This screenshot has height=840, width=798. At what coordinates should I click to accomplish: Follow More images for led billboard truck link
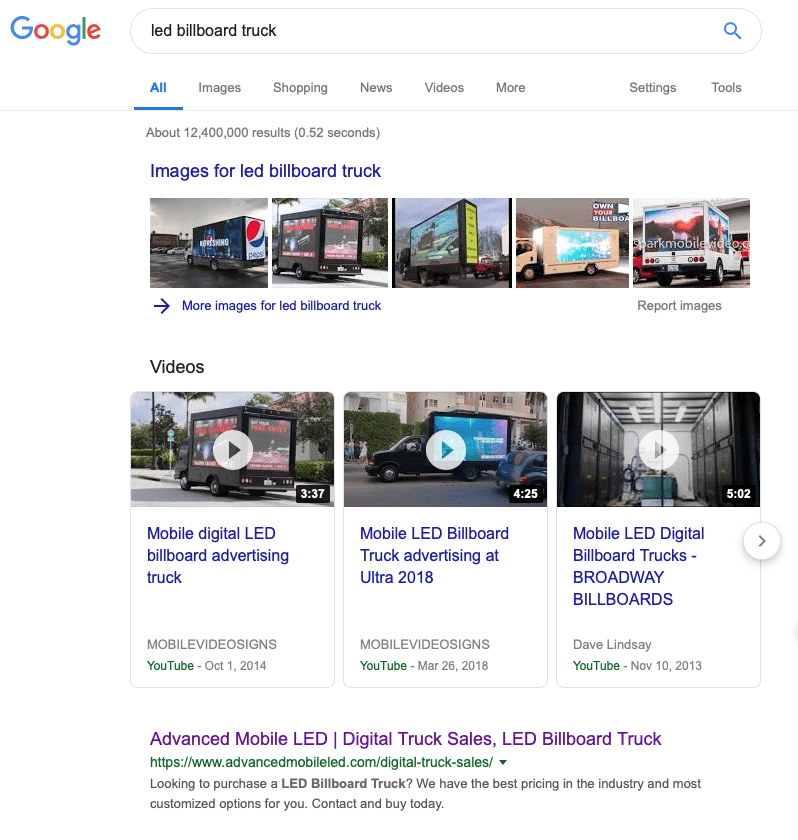[x=281, y=306]
